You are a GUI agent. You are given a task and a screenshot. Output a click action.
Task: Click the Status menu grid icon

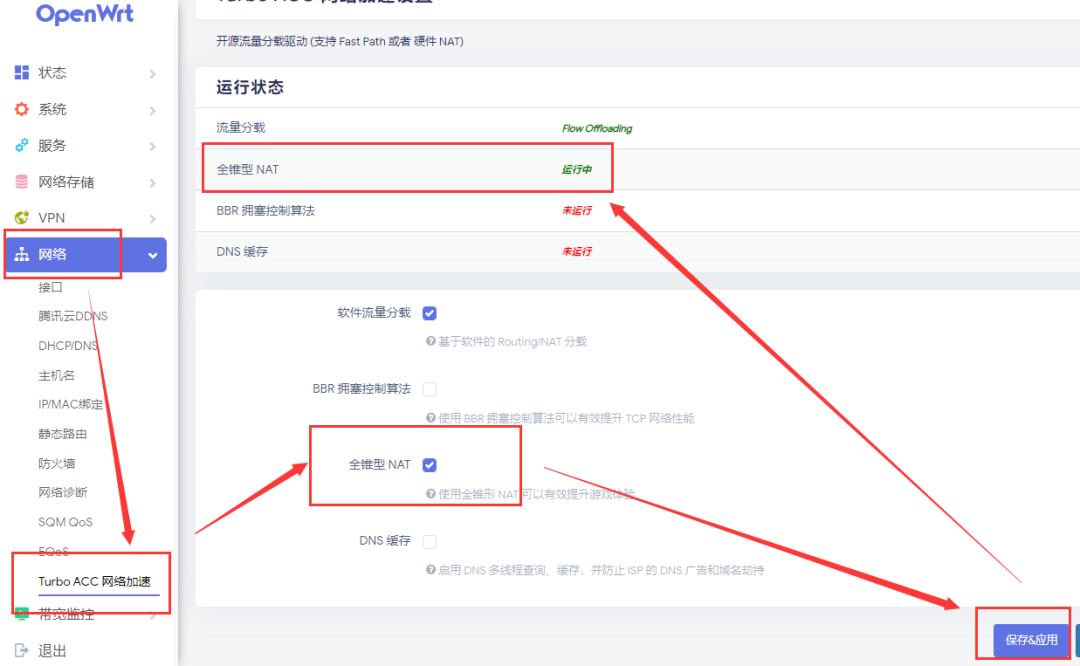(22, 72)
